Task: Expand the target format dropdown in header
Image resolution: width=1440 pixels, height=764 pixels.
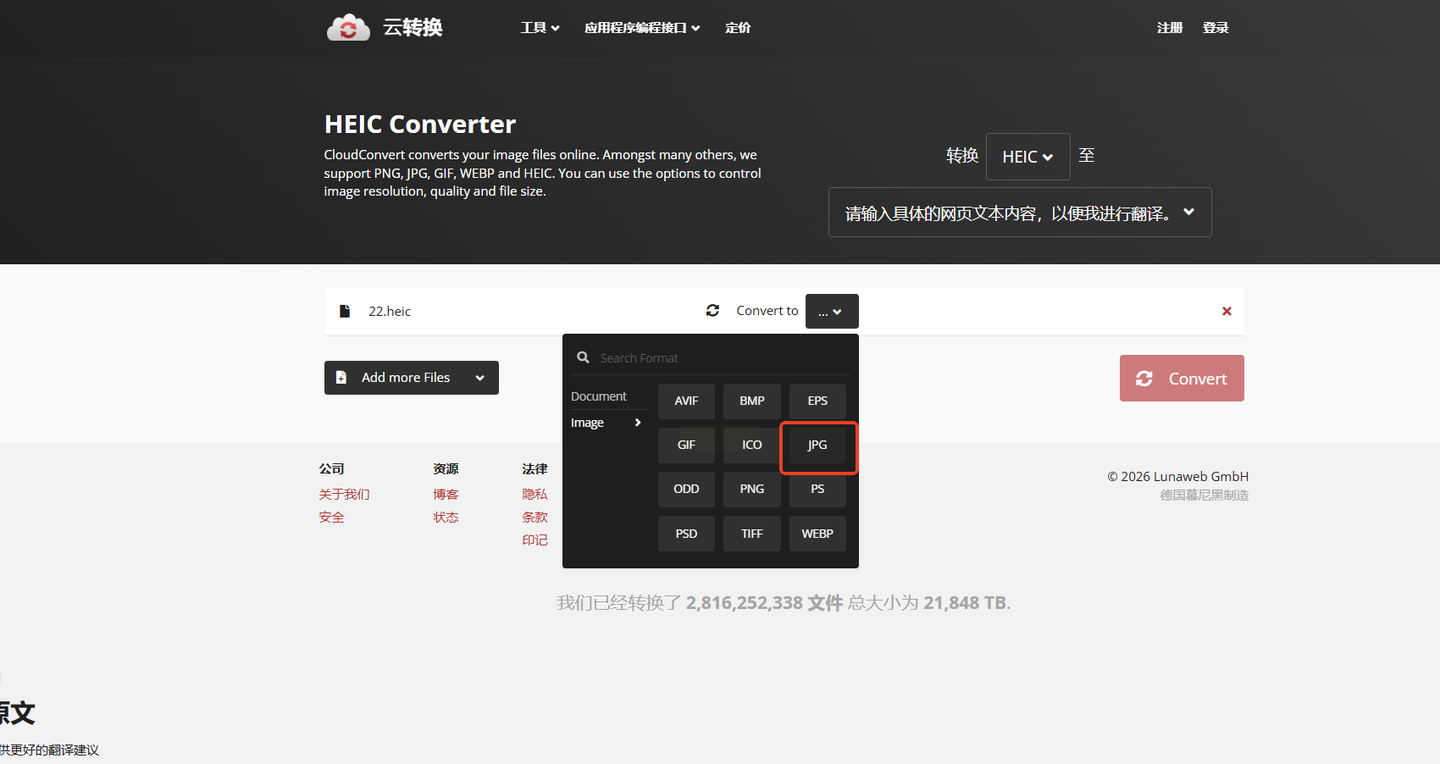Action: click(x=1020, y=212)
